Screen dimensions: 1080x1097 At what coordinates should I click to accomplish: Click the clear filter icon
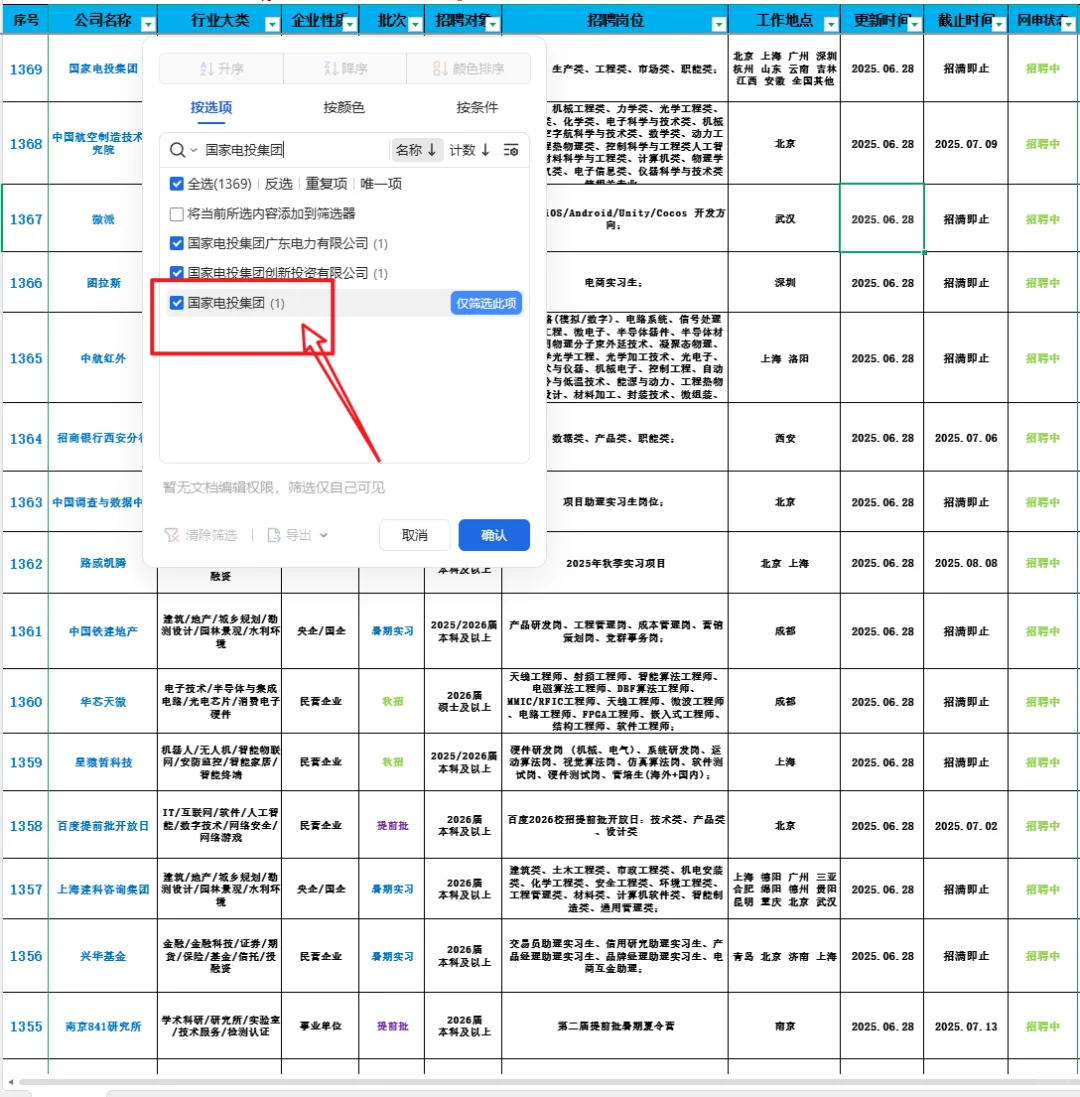tap(171, 535)
